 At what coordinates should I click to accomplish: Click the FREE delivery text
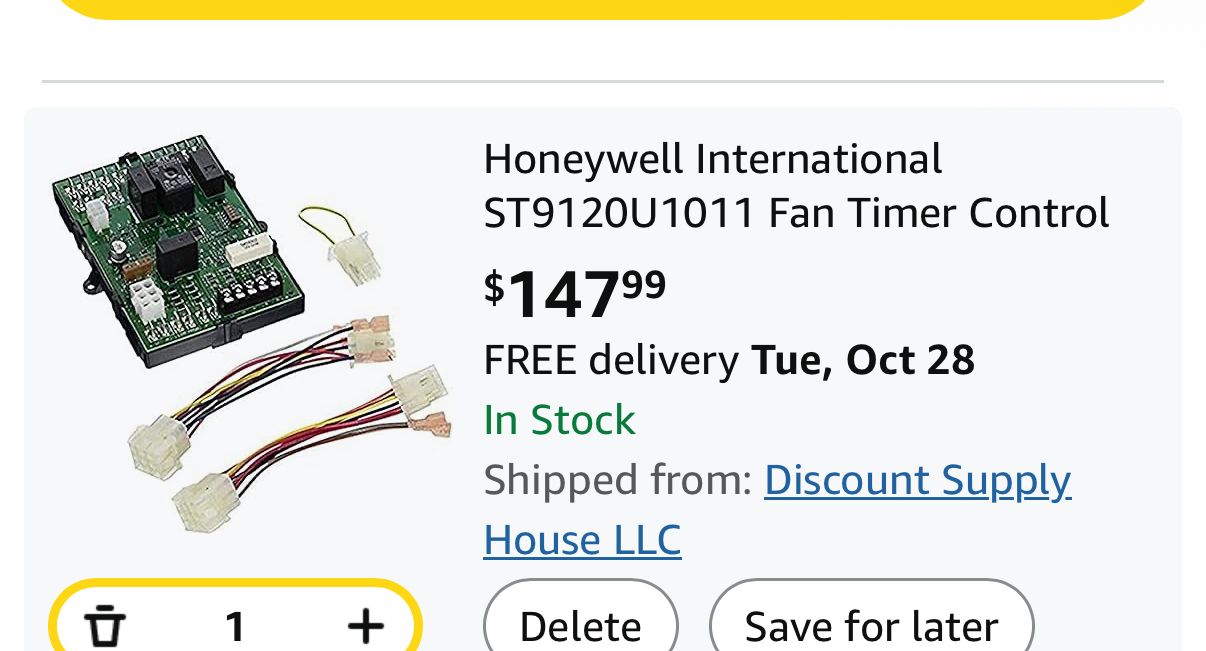610,360
